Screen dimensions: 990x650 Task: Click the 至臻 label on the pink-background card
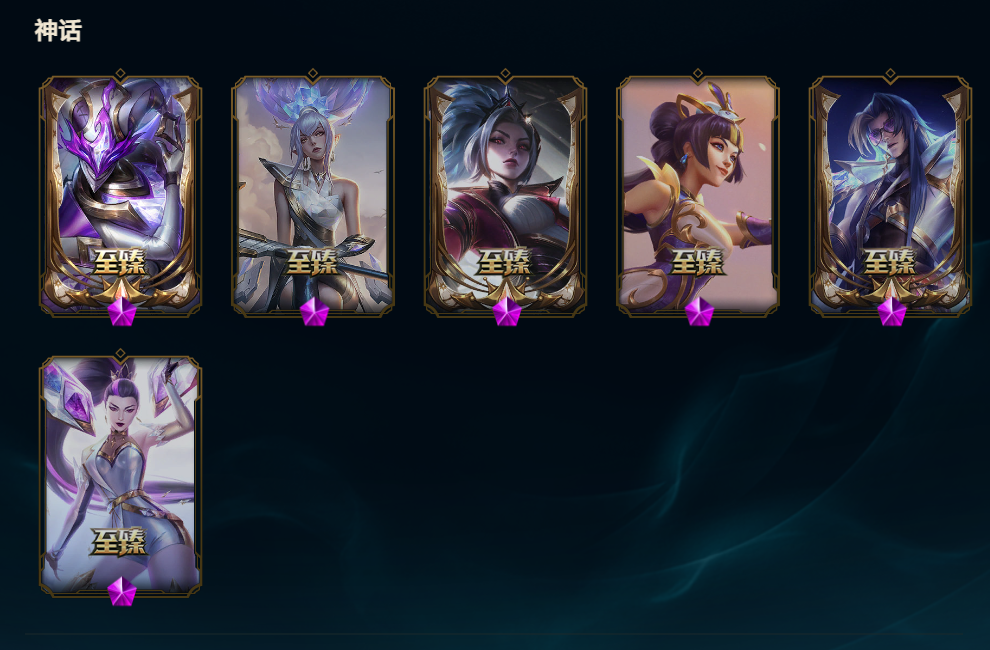click(x=697, y=262)
